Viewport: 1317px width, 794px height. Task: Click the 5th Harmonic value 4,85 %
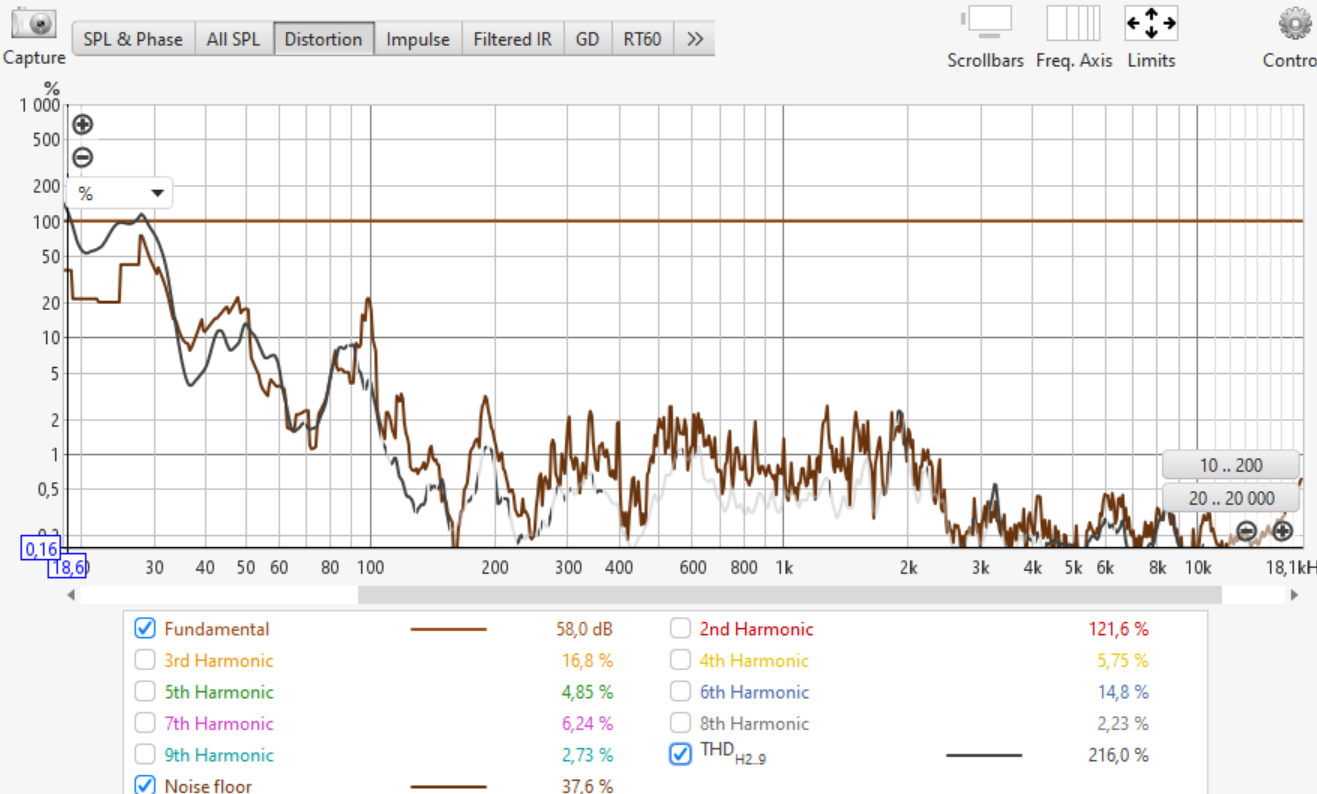tap(587, 692)
